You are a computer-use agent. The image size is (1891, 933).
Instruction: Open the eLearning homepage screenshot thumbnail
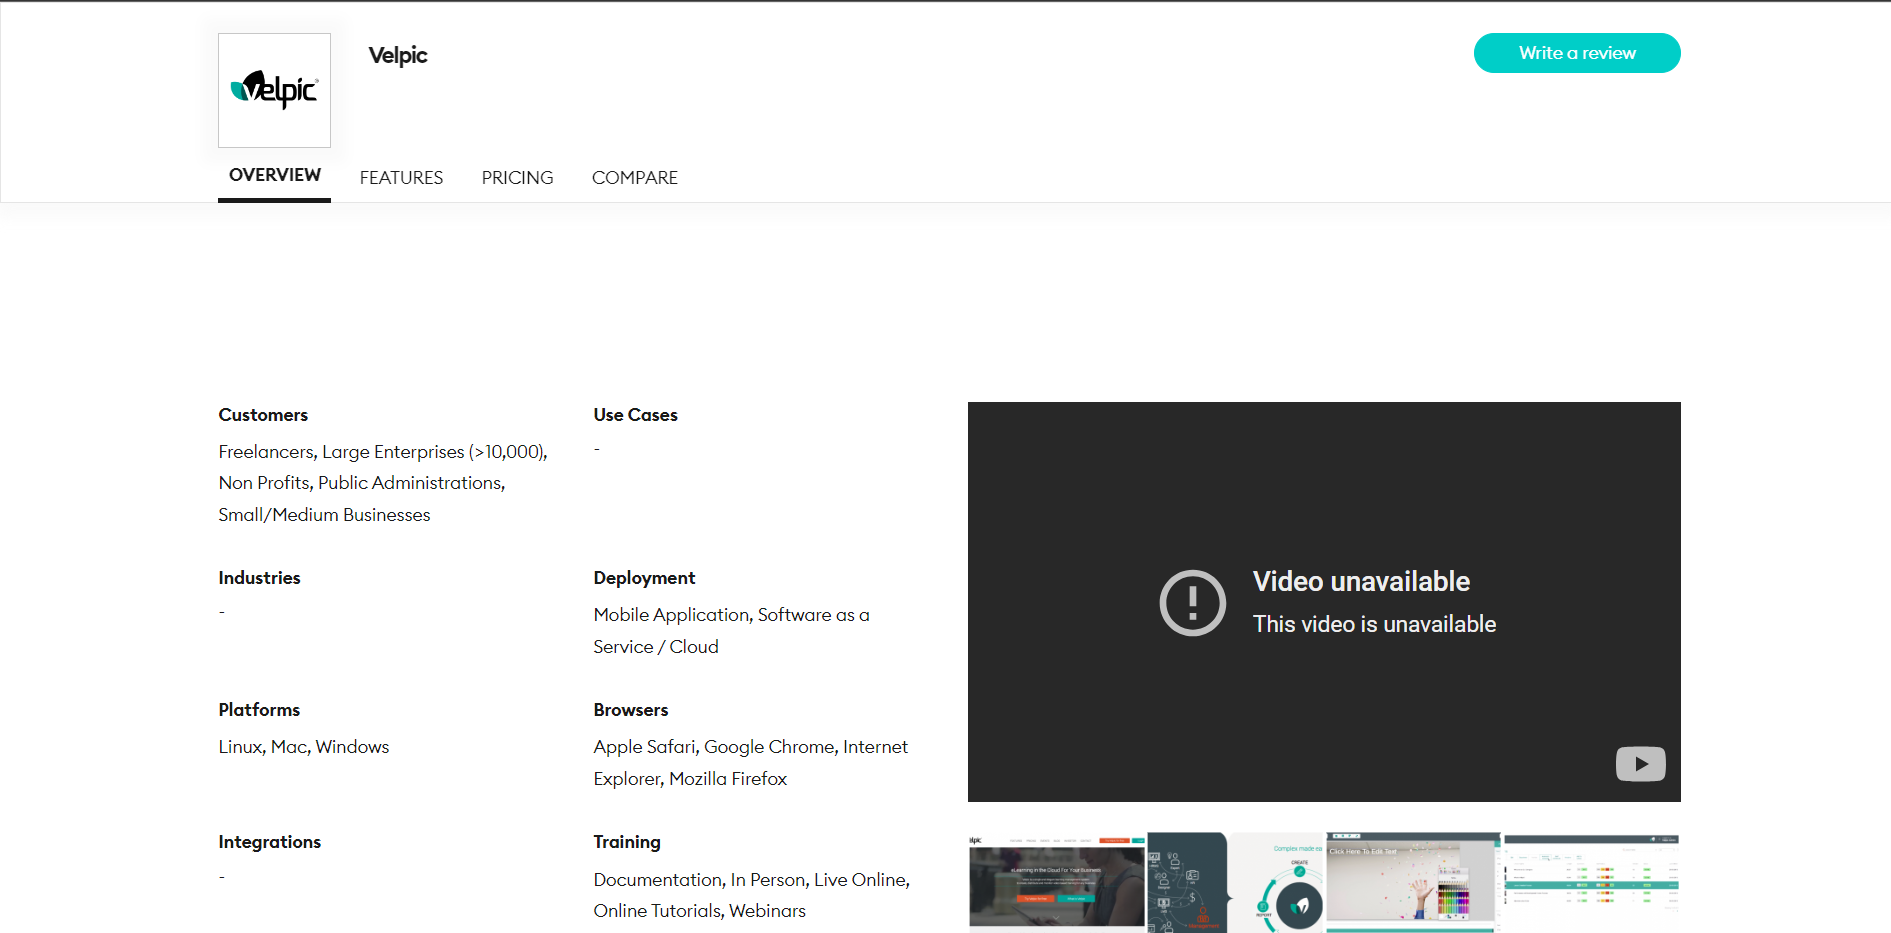1056,883
